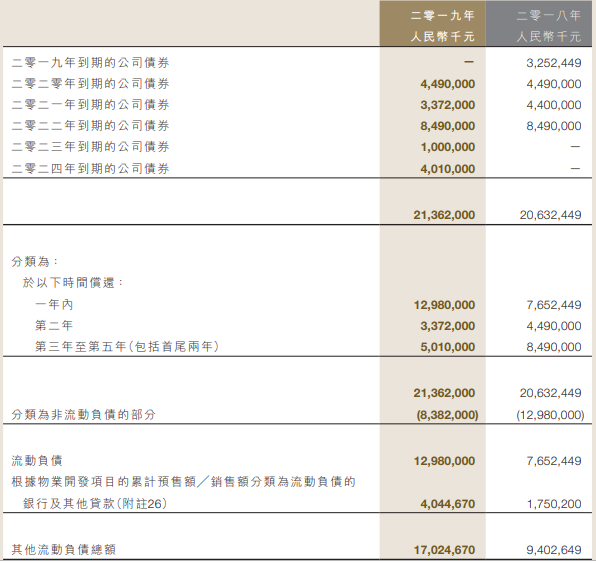Click the subheading 於以下時間償還:
This screenshot has width=596, height=563.
73,282
